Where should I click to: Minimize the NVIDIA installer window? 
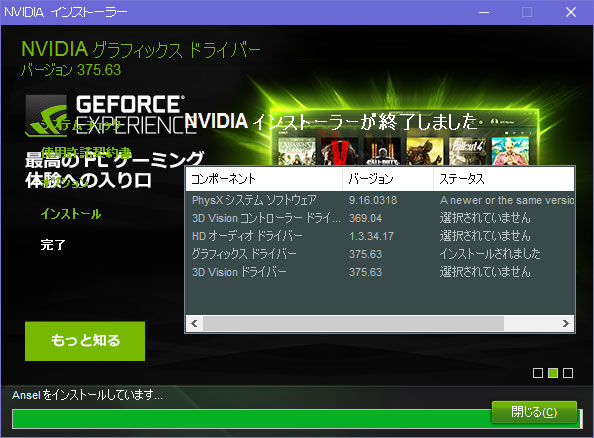click(484, 13)
